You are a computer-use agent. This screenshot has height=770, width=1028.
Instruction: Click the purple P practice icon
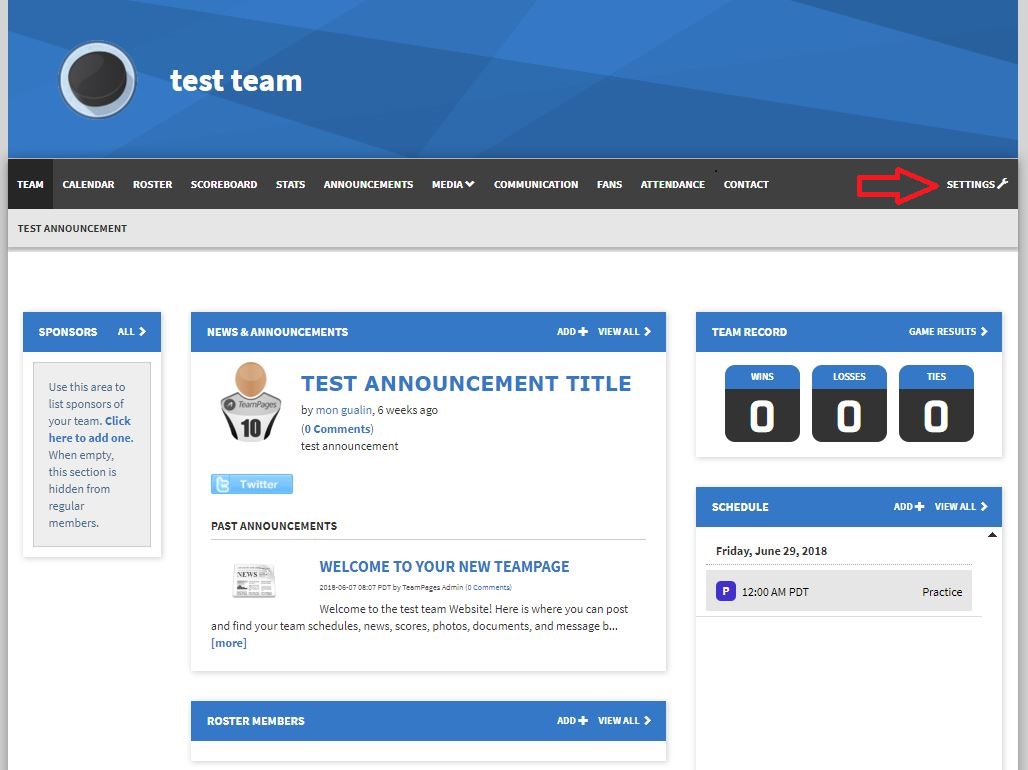pos(725,591)
